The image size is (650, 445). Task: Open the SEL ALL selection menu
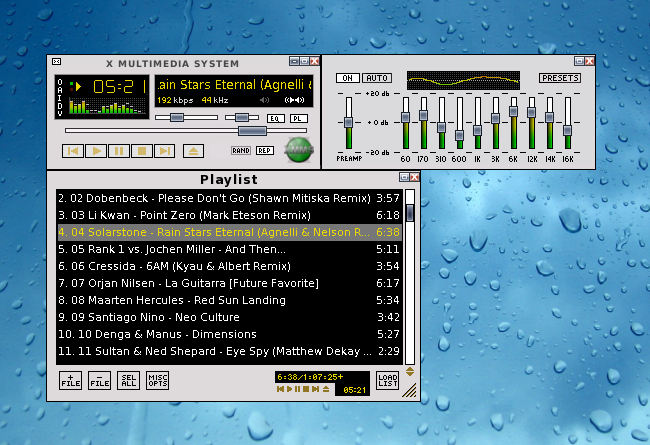click(x=129, y=380)
